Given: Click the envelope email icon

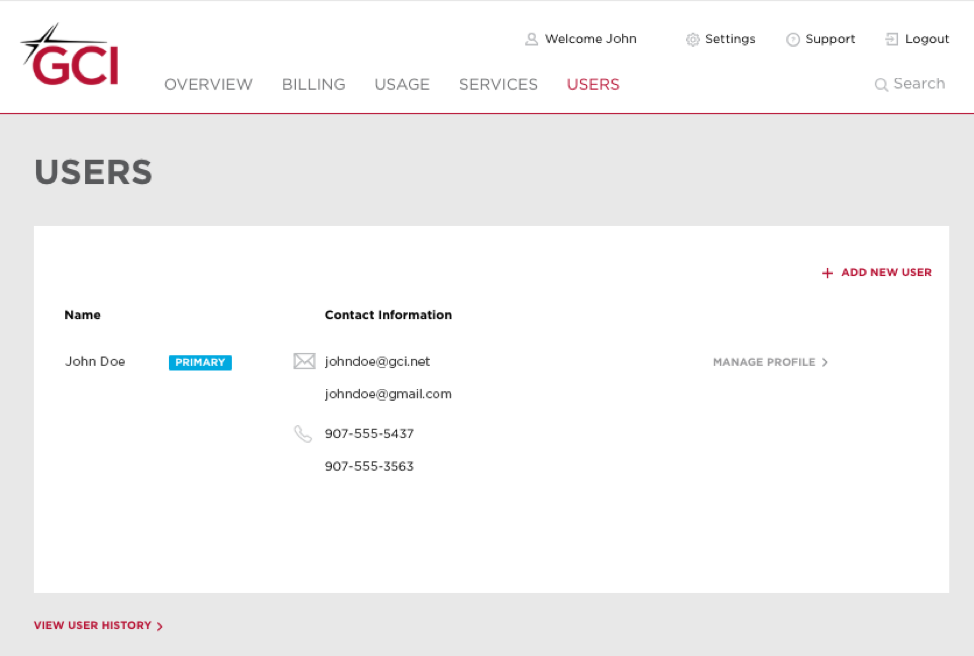Looking at the screenshot, I should tap(304, 361).
